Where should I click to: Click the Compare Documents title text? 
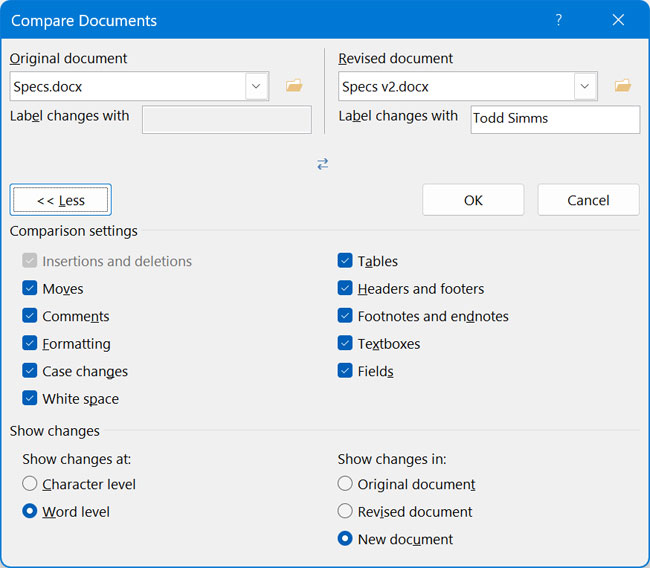84,21
